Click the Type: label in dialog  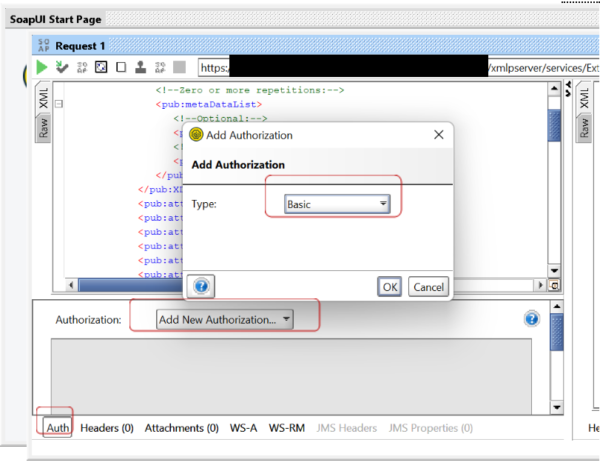click(x=204, y=204)
